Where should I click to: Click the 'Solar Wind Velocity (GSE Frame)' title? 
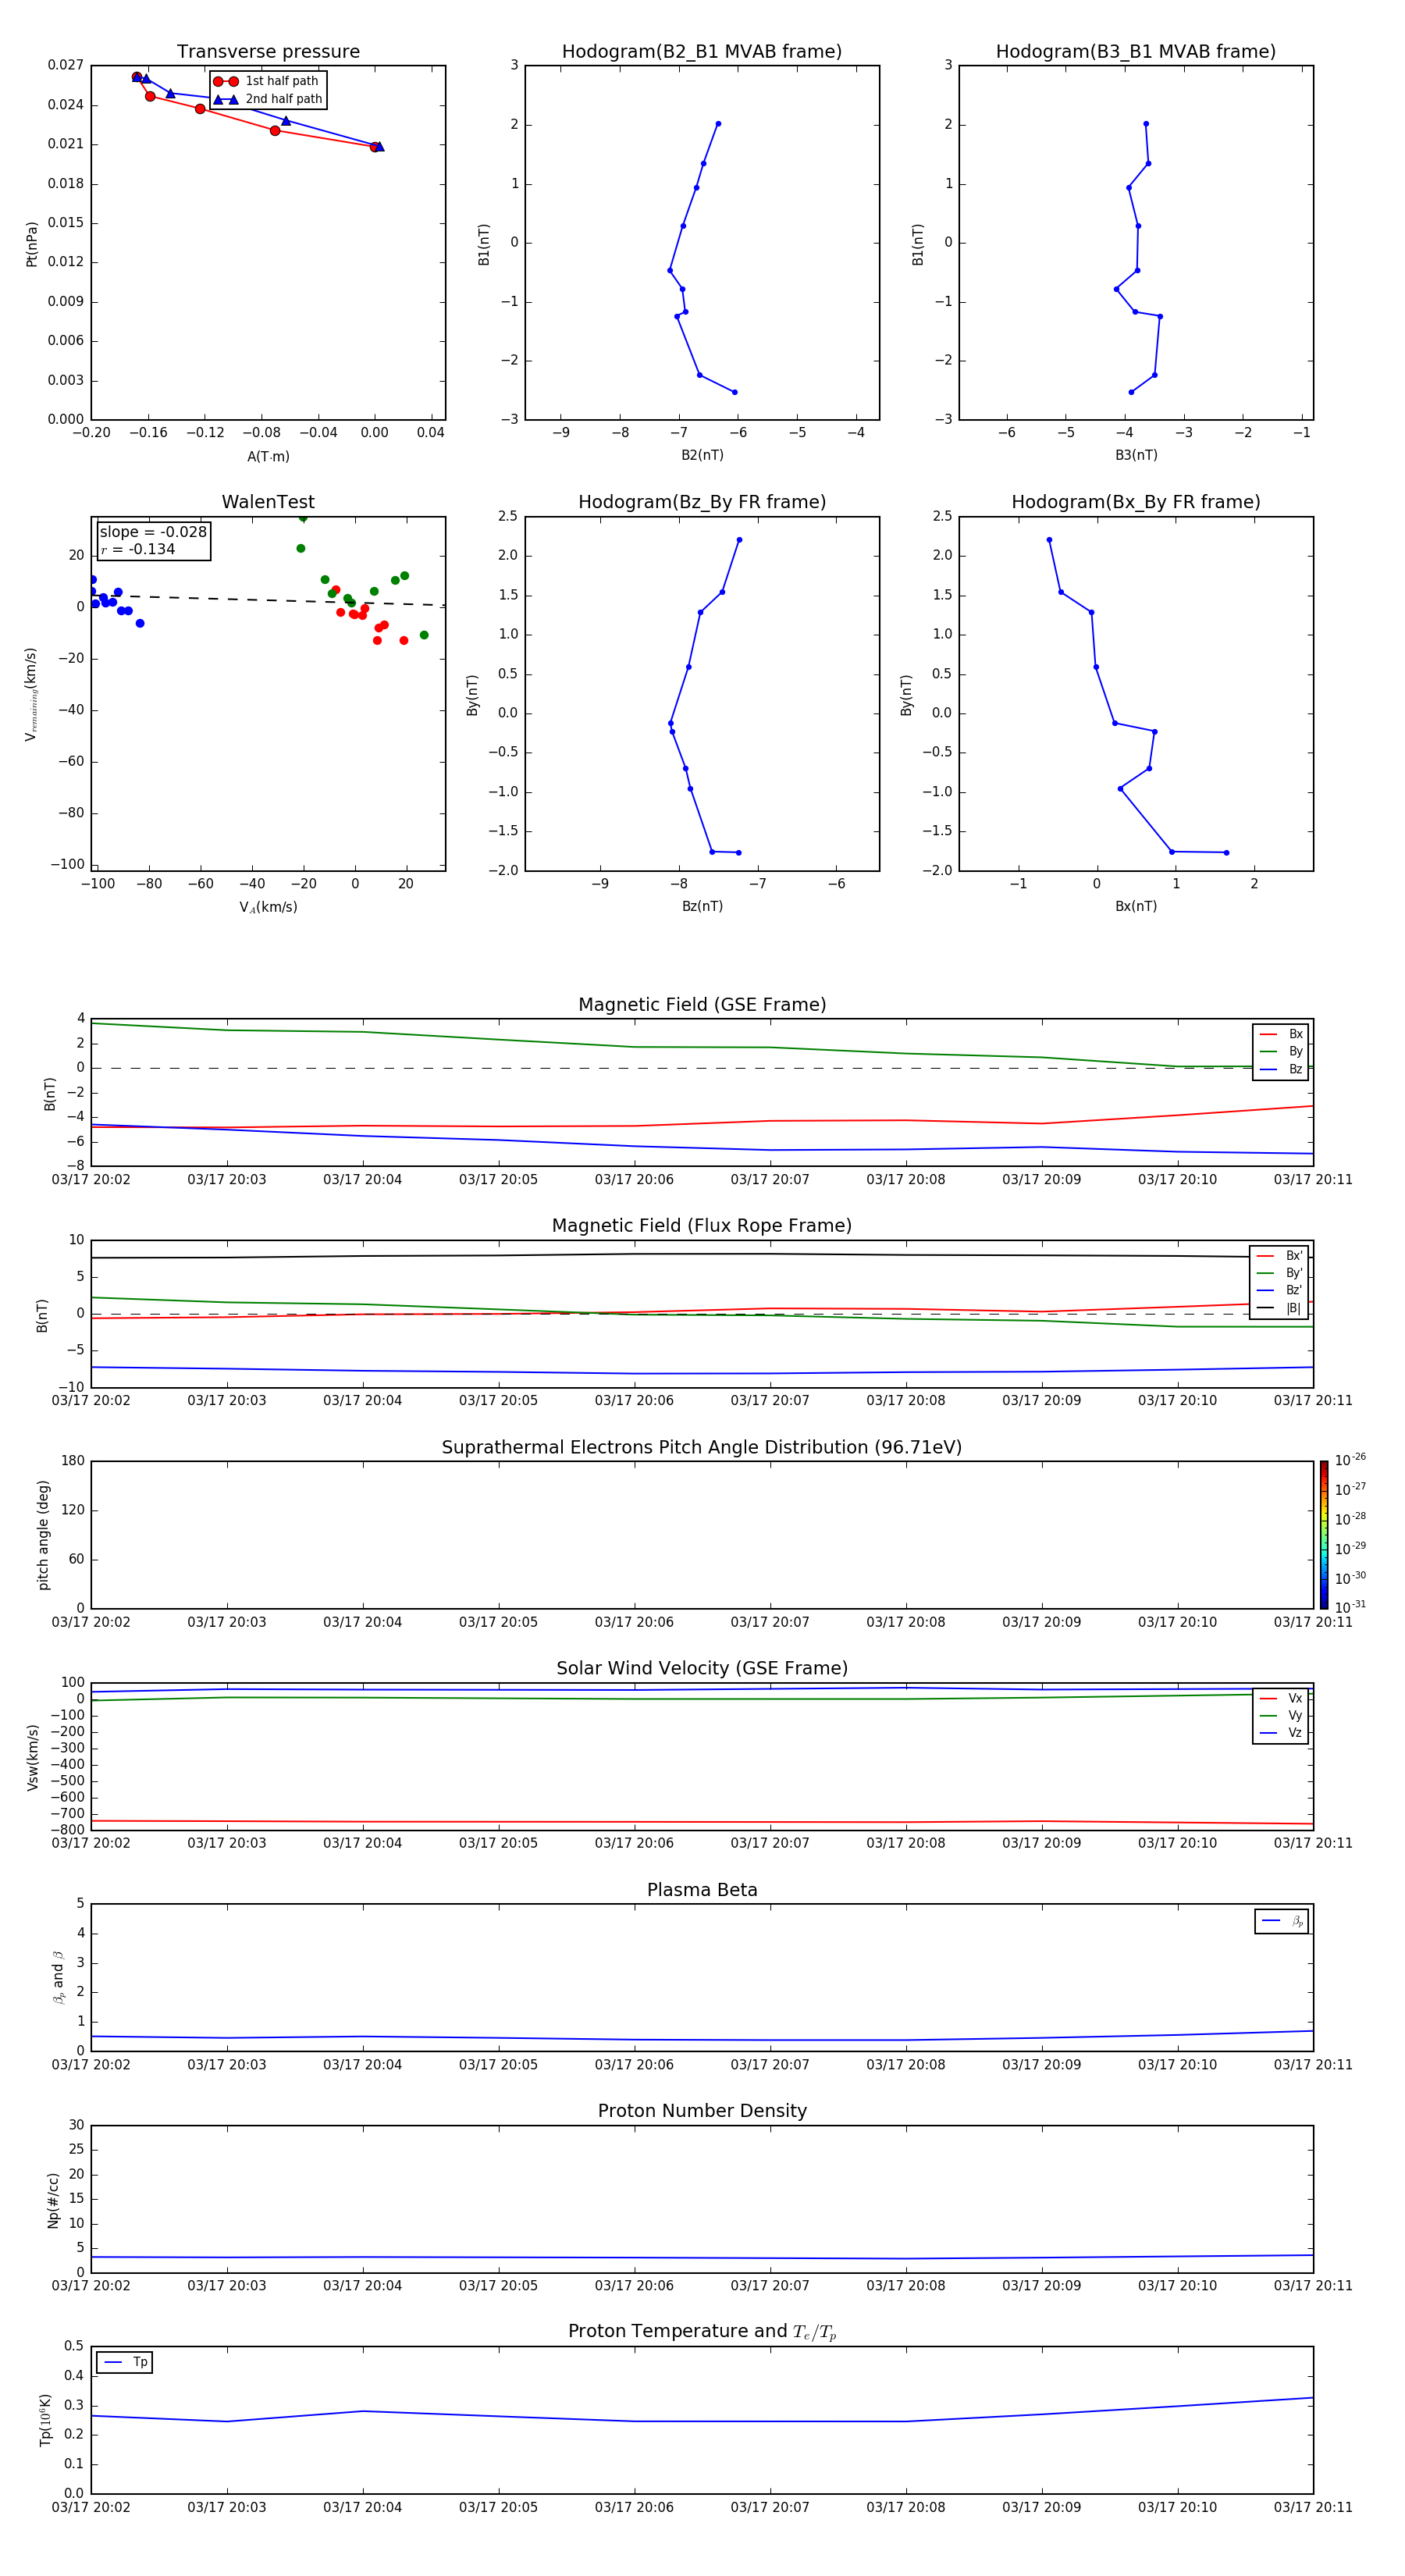coord(702,1669)
